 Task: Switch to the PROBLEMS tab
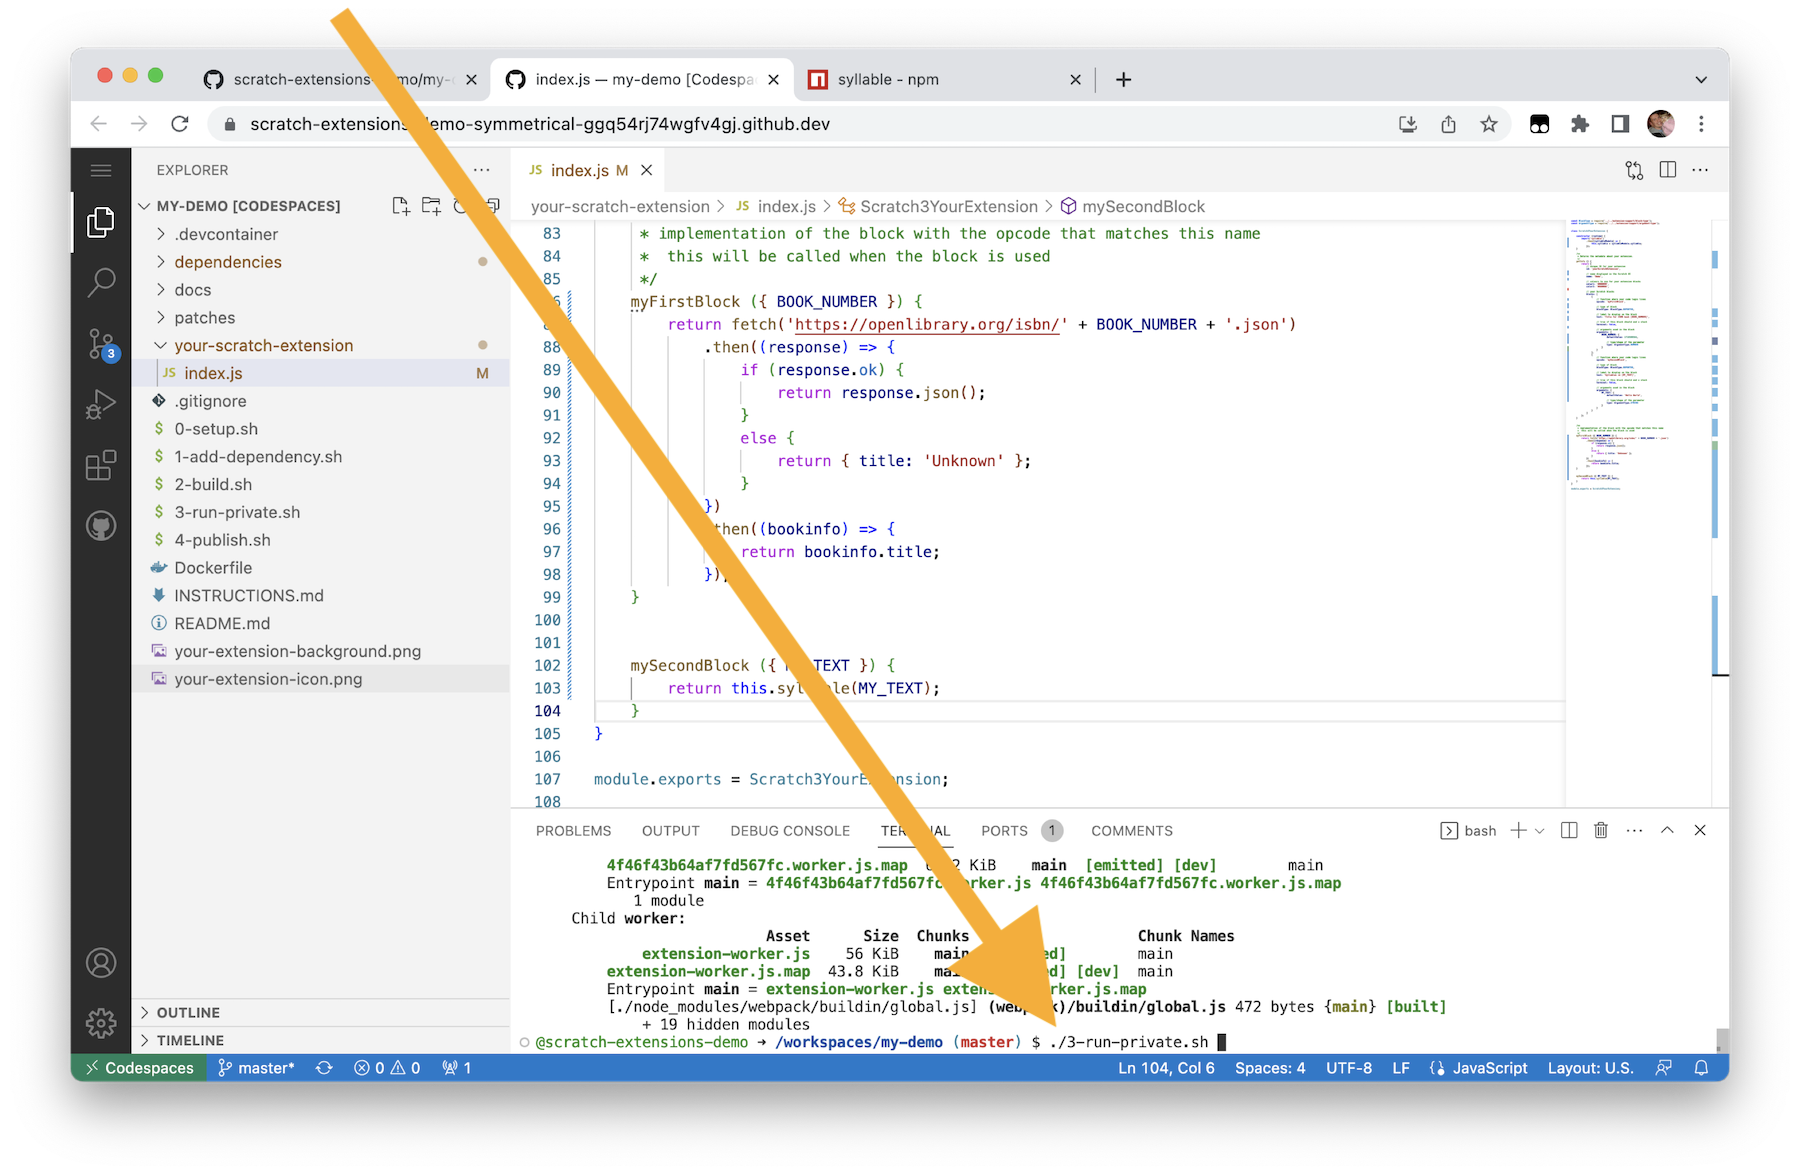(573, 830)
